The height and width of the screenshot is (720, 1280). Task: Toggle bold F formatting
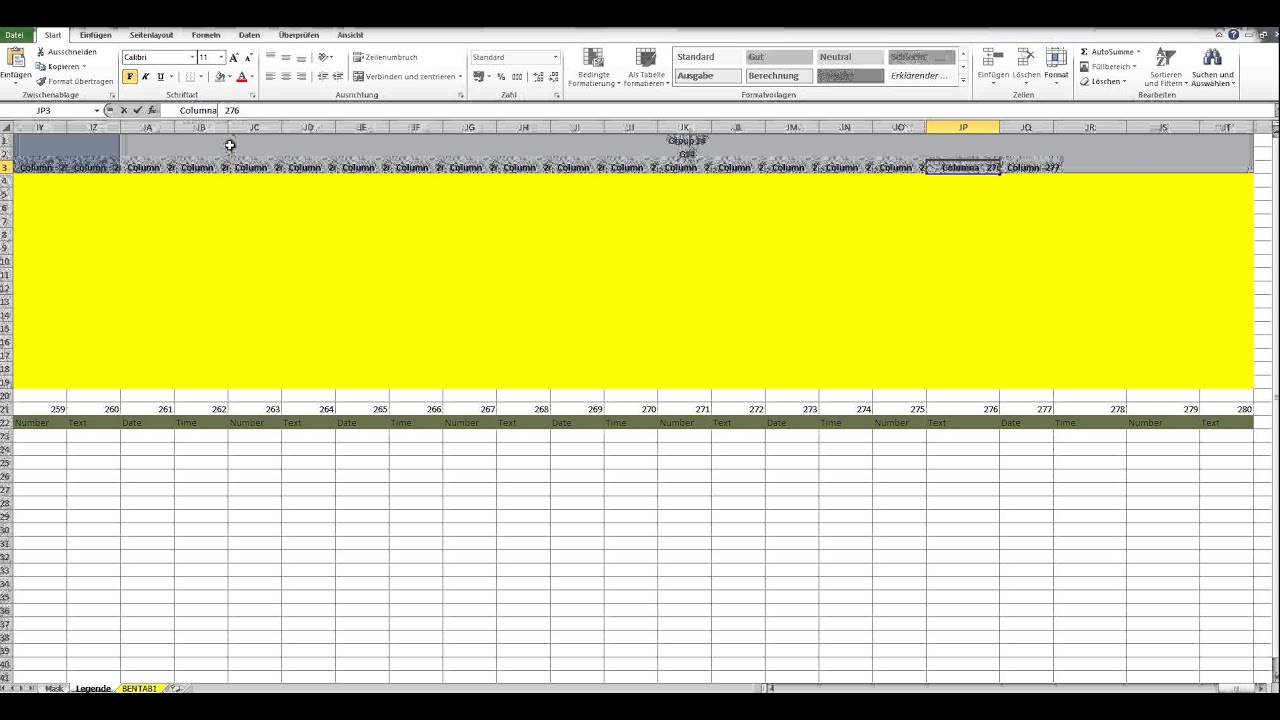[x=130, y=76]
